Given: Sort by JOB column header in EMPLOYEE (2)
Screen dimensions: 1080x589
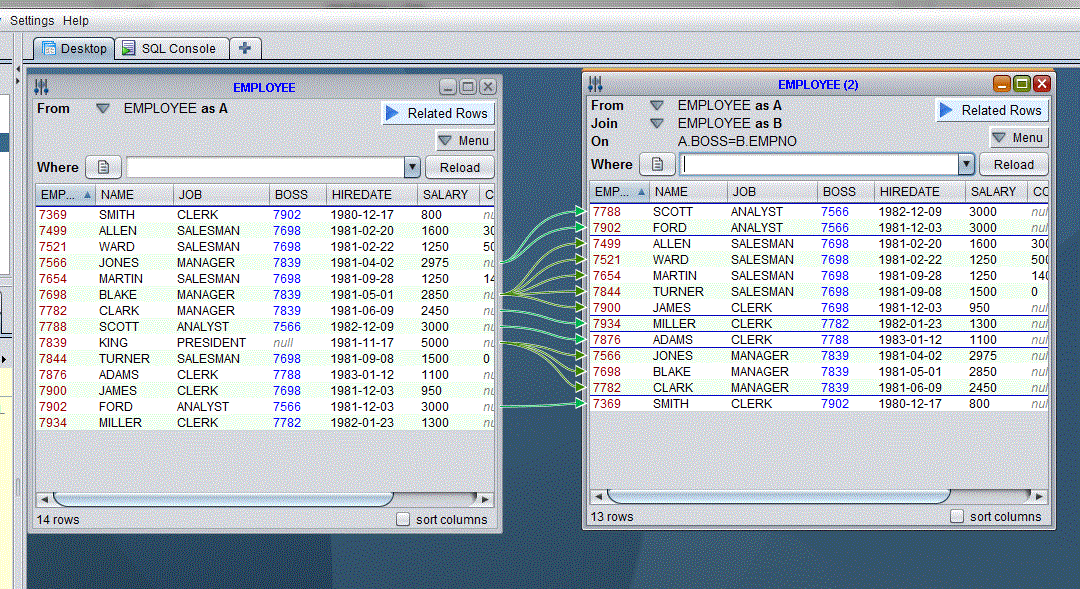Looking at the screenshot, I should pyautogui.click(x=771, y=192).
